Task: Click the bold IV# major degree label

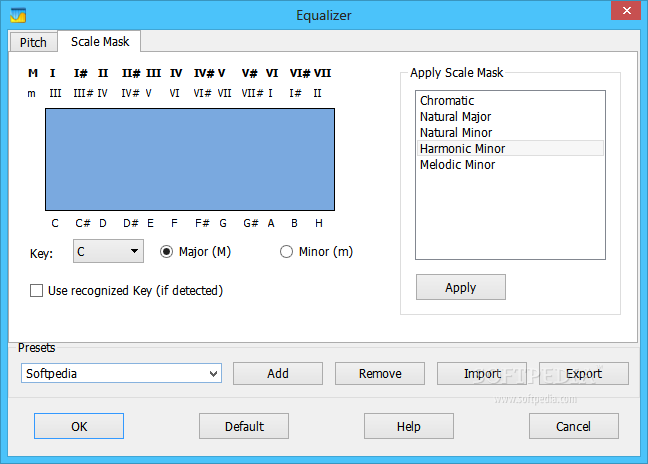Action: [204, 73]
